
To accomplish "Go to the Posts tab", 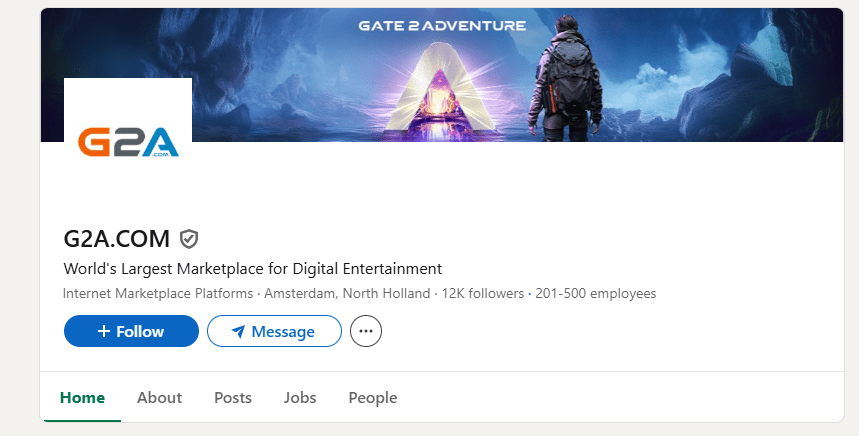I will point(233,398).
